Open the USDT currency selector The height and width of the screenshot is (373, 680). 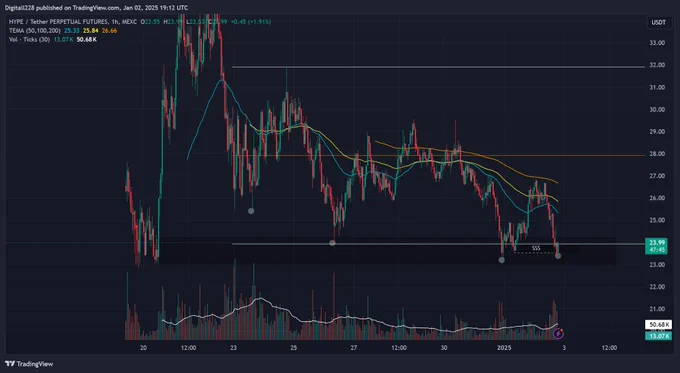point(659,23)
